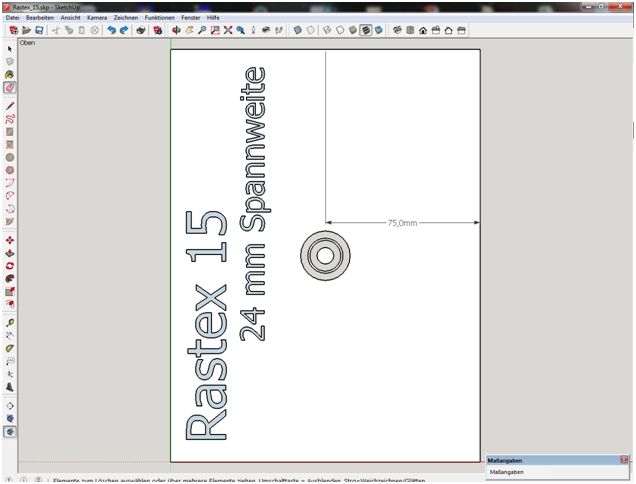Close the Maßangaben panel
The height and width of the screenshot is (484, 636).
(x=625, y=460)
